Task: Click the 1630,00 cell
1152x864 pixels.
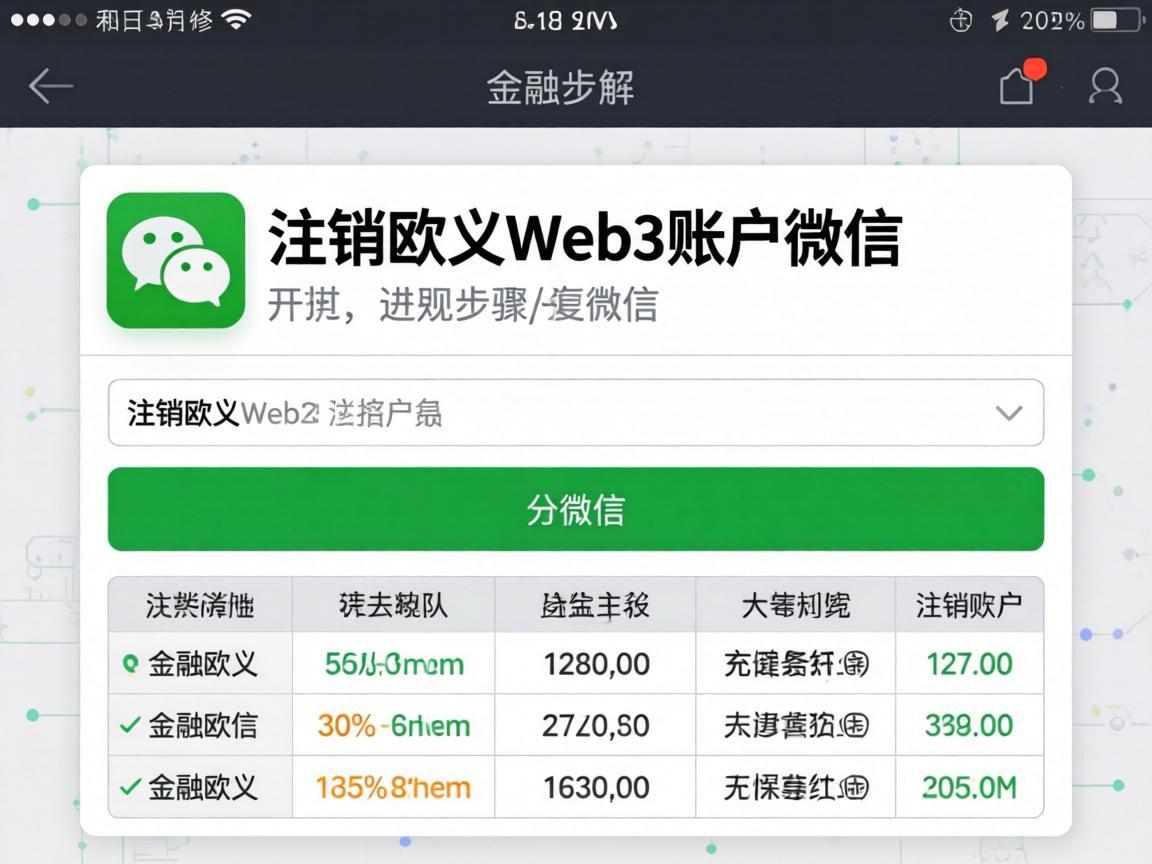Action: (x=596, y=788)
